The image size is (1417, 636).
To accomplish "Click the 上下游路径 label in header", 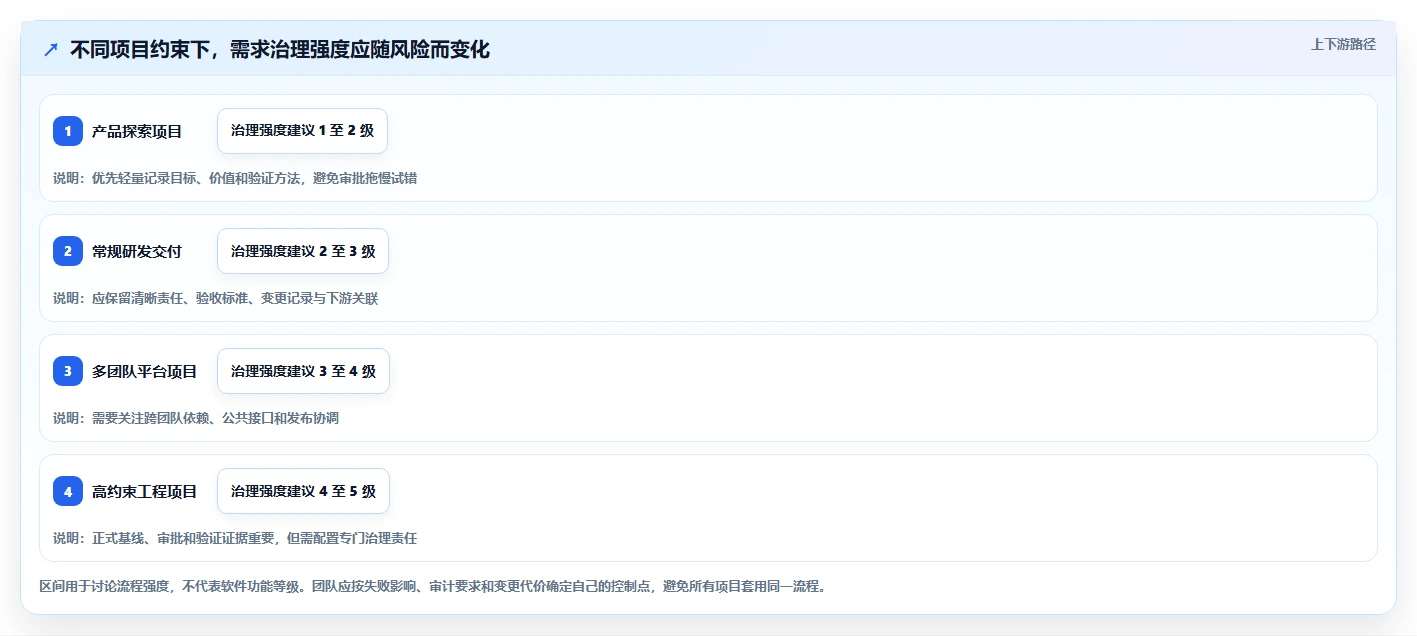I will [1344, 44].
